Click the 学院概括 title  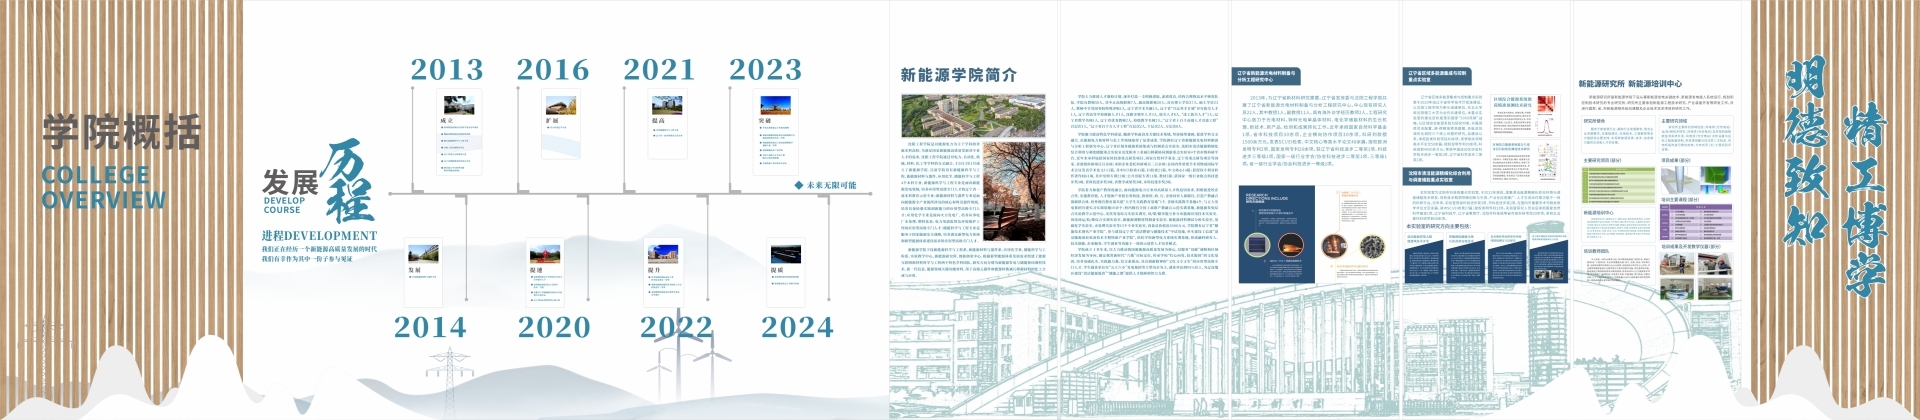[121, 132]
